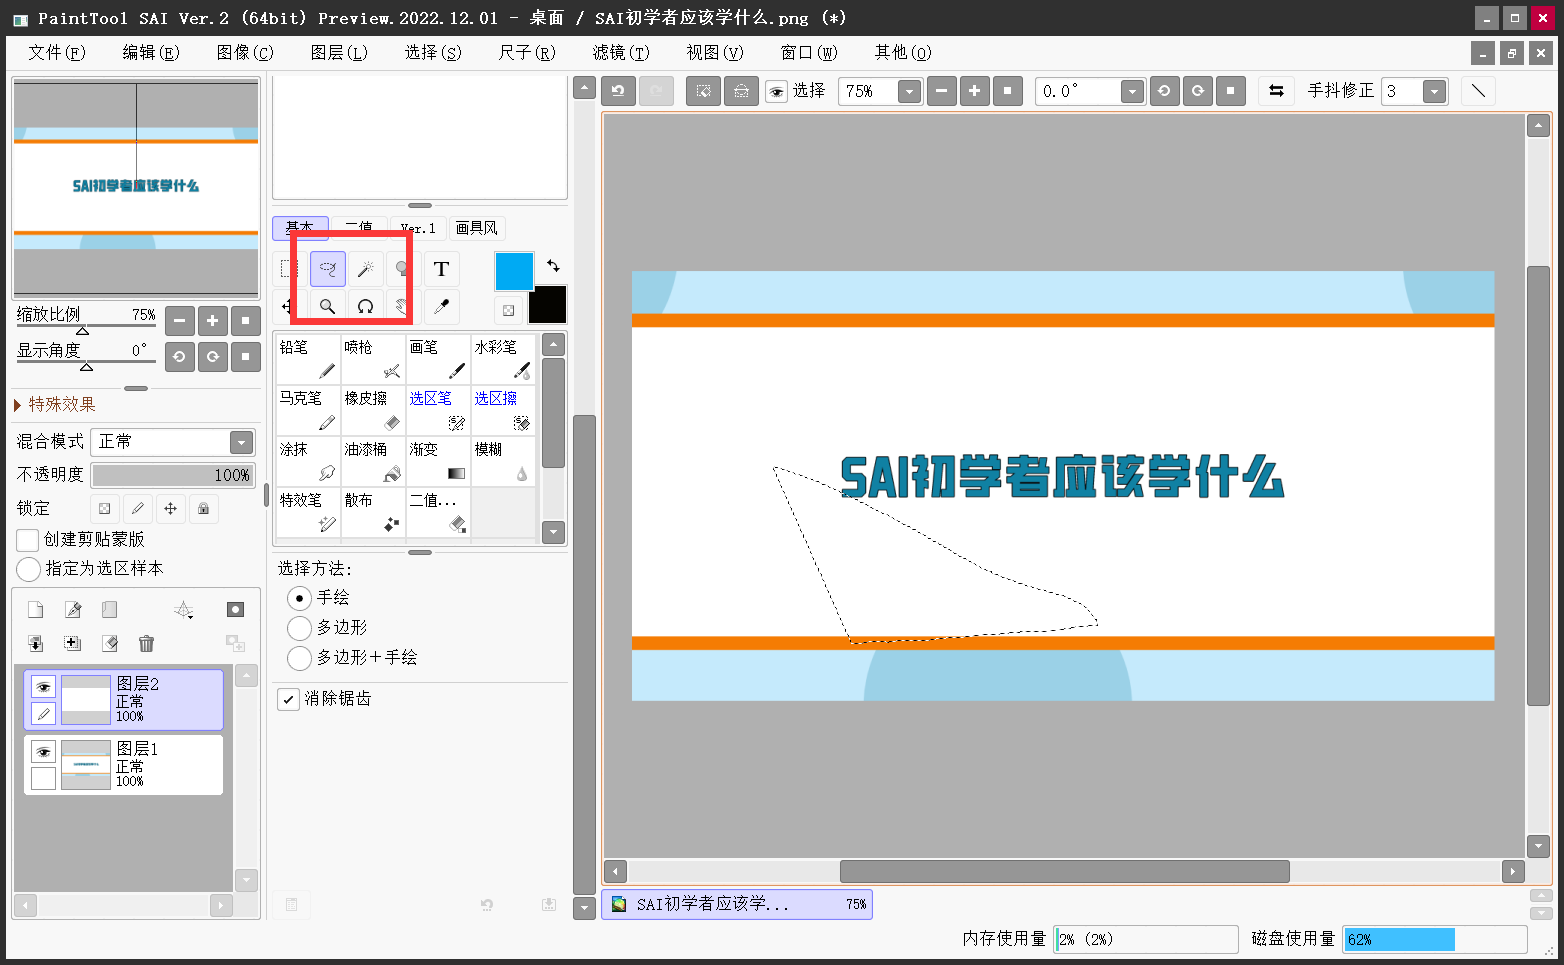The height and width of the screenshot is (965, 1564).
Task: Choose the 渐变 gradient tool
Action: tap(438, 461)
